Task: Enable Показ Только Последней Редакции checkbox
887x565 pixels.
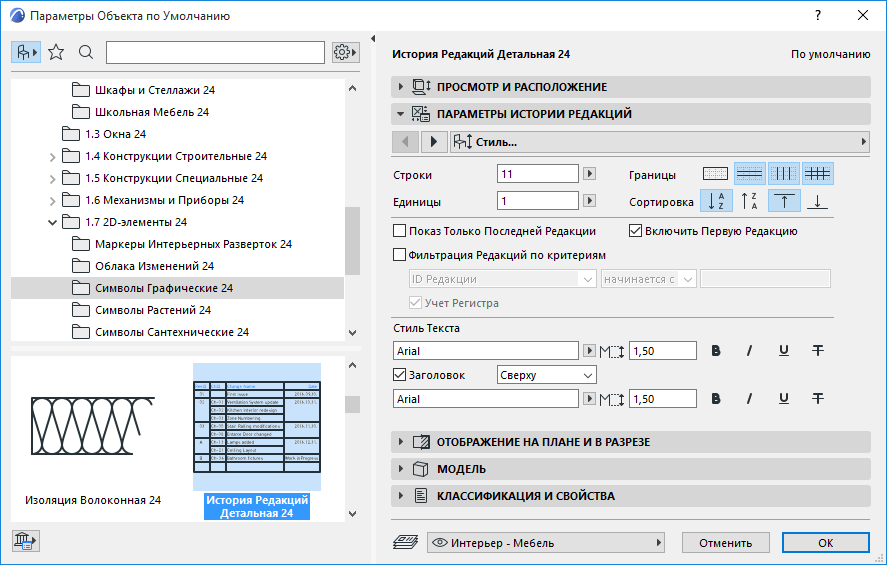Action: pos(399,231)
